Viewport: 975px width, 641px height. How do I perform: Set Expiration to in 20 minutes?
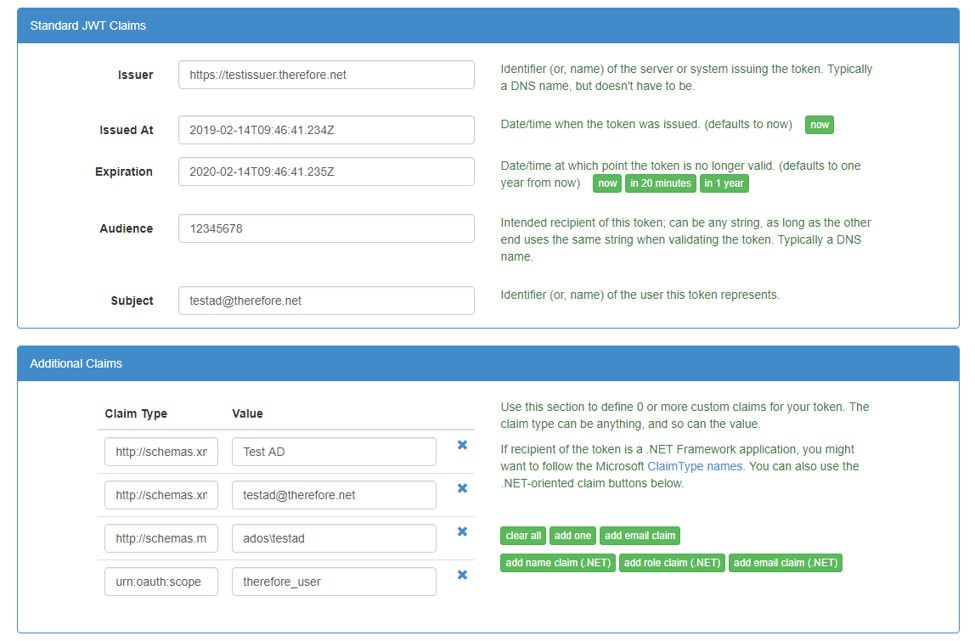point(661,183)
